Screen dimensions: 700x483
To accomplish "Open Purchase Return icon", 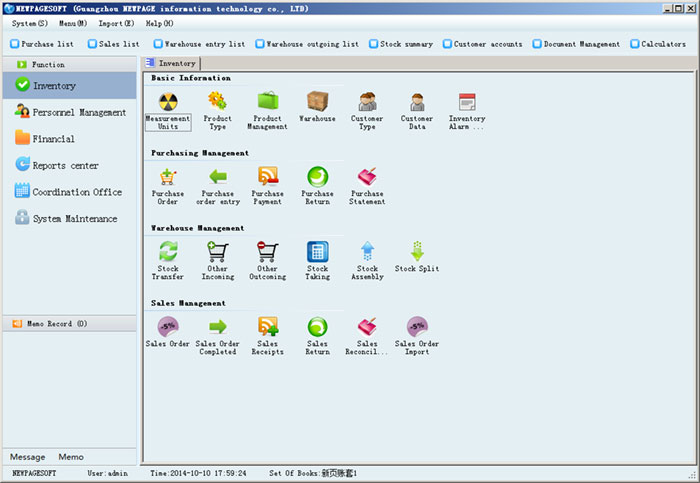I will click(317, 177).
